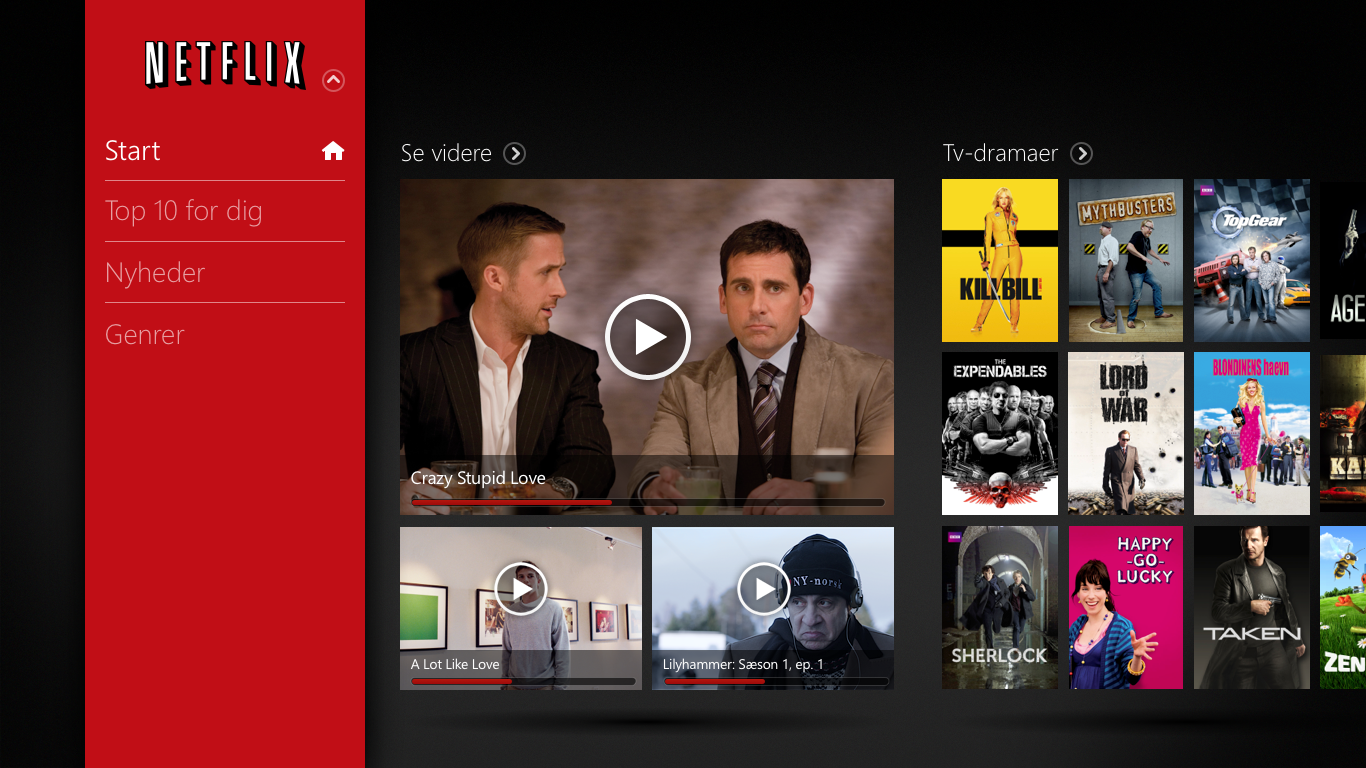Select the Sherlock poster

(x=1000, y=607)
